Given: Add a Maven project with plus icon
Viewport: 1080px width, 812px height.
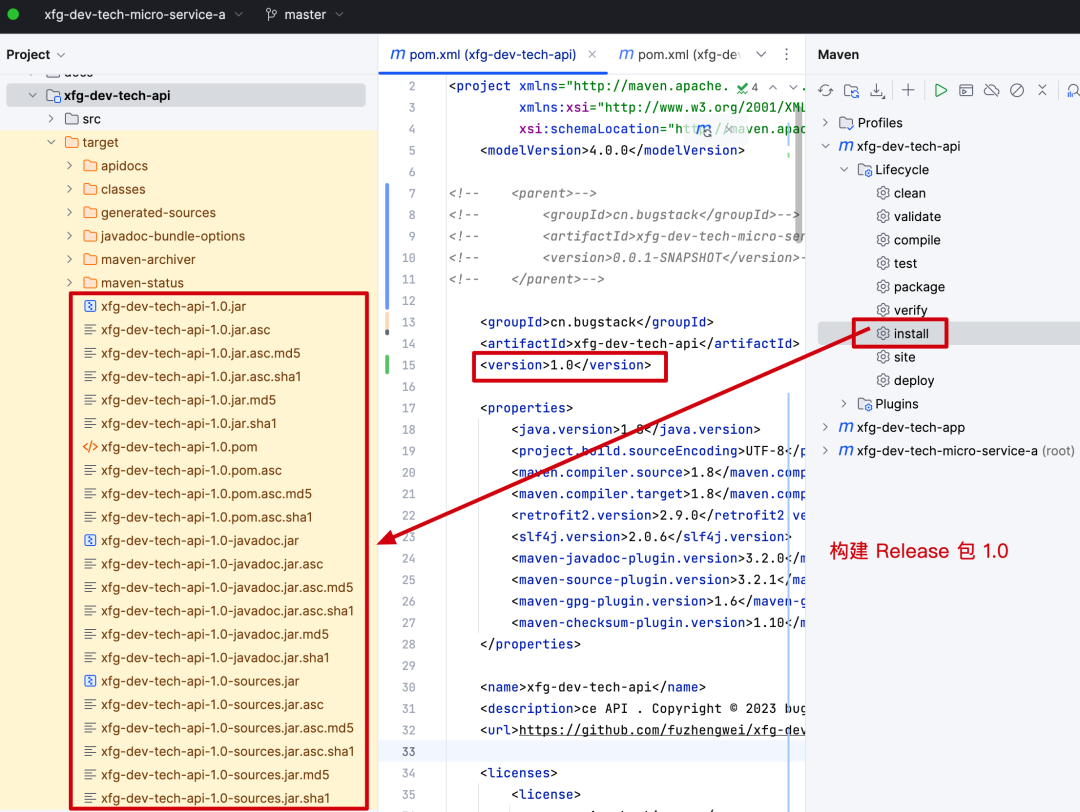Looking at the screenshot, I should [x=908, y=90].
